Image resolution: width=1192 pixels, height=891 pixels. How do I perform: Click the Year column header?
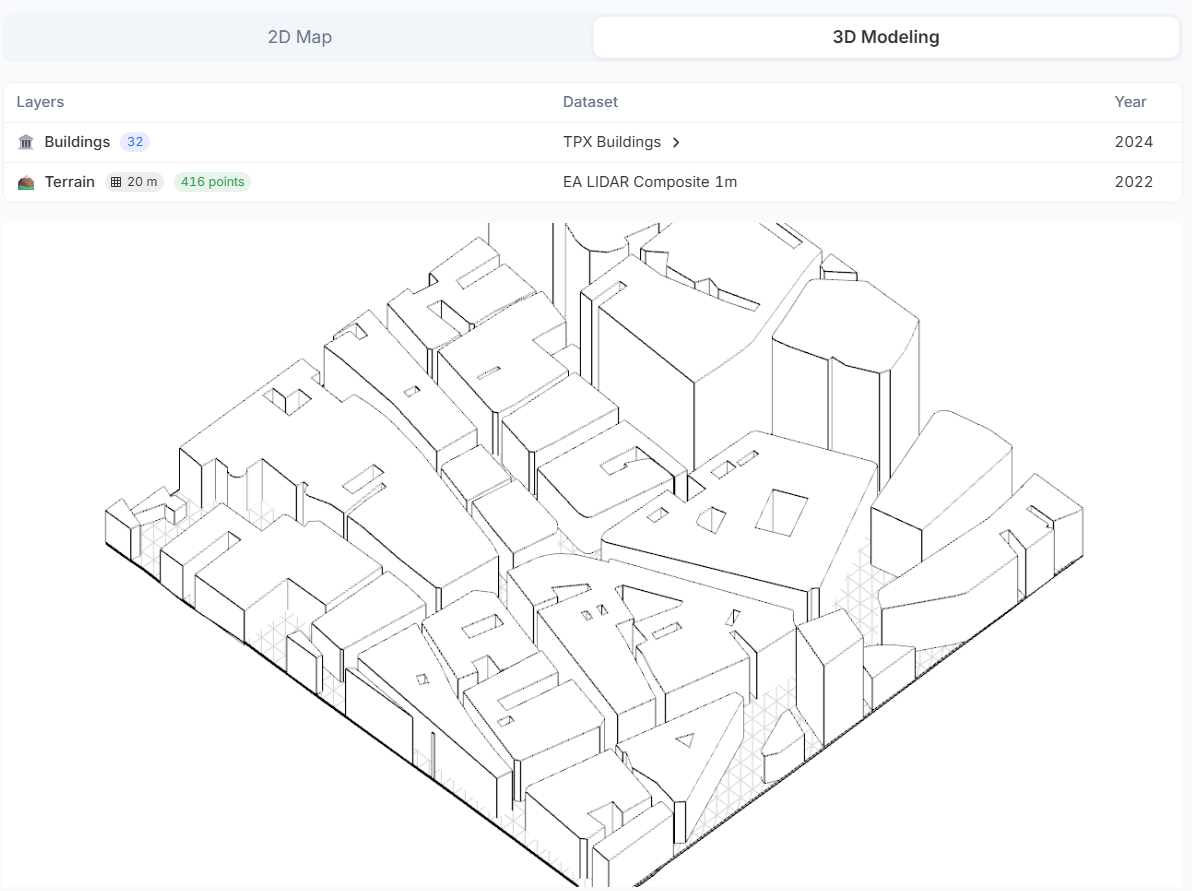(x=1130, y=102)
